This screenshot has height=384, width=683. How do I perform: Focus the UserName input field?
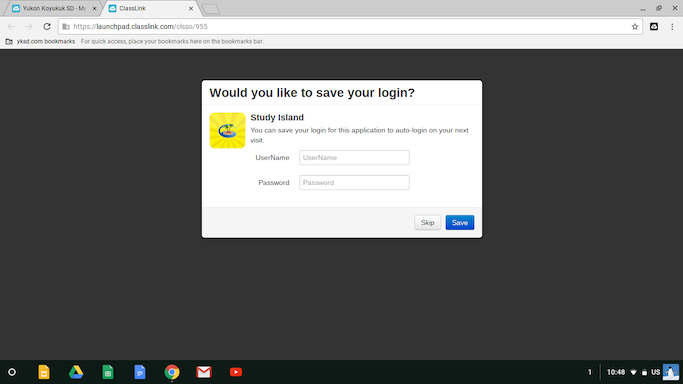[x=354, y=158]
